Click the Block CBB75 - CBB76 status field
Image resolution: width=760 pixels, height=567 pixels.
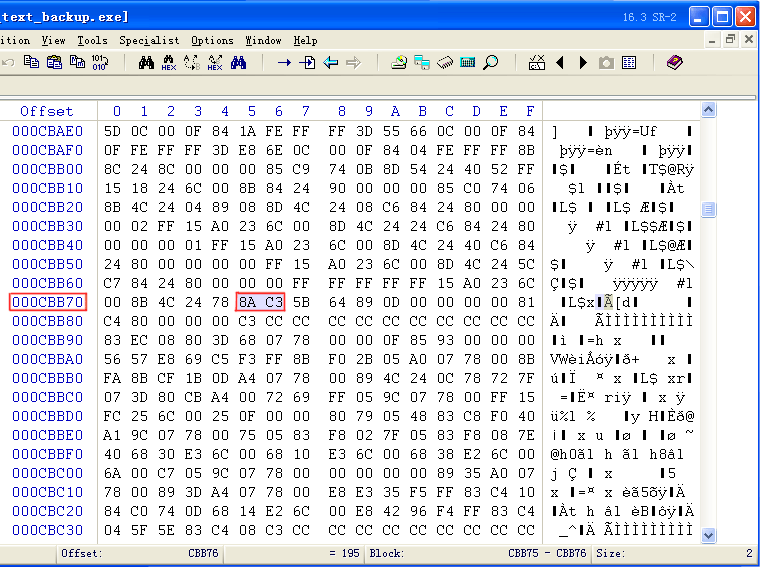(x=478, y=553)
